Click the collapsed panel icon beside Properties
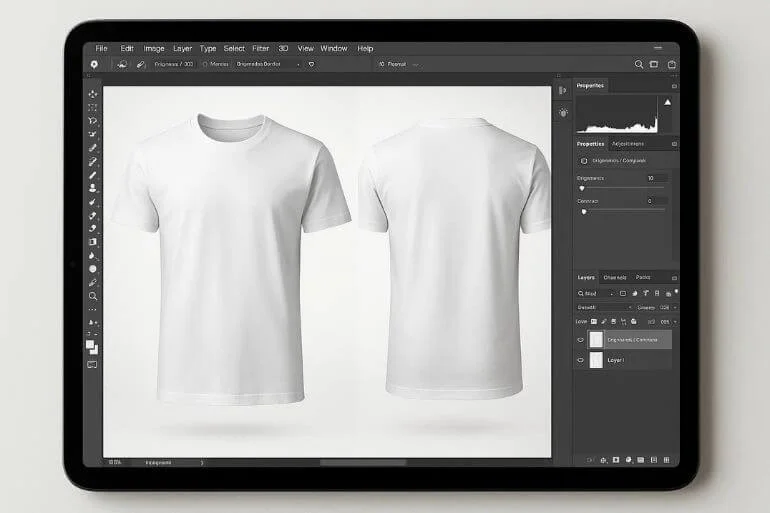The height and width of the screenshot is (513, 770). [563, 90]
